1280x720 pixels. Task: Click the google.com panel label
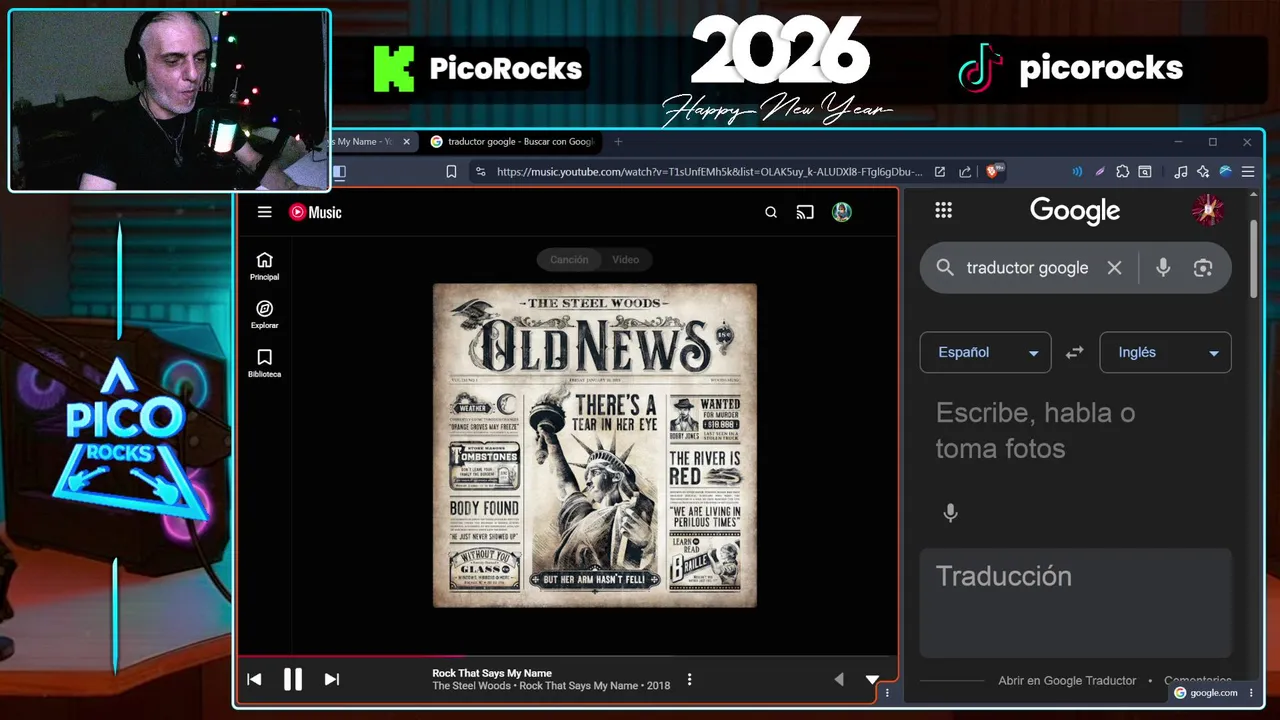[x=1206, y=692]
